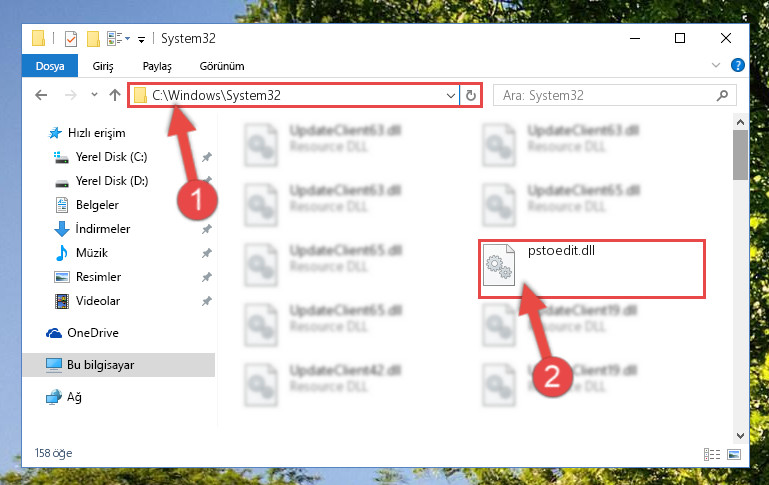The image size is (769, 485).
Task: Expand the address bar history dropdown
Action: (451, 96)
